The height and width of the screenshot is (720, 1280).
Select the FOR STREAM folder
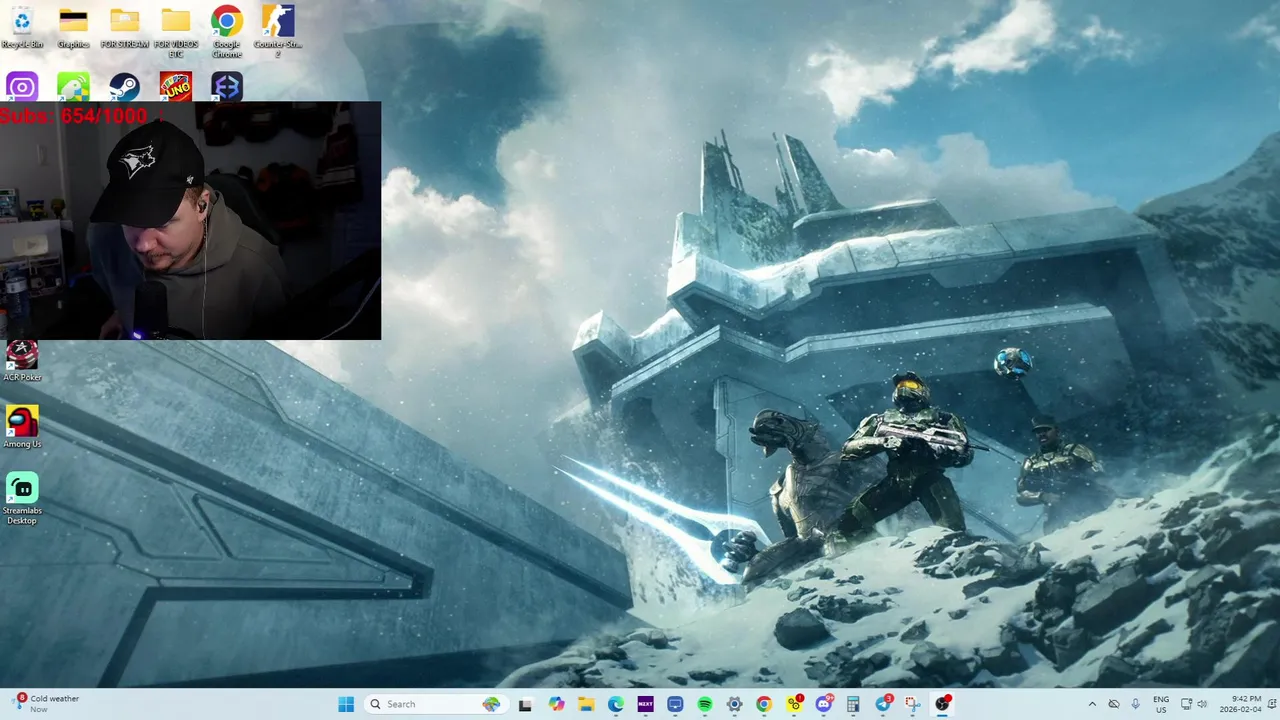(x=124, y=27)
